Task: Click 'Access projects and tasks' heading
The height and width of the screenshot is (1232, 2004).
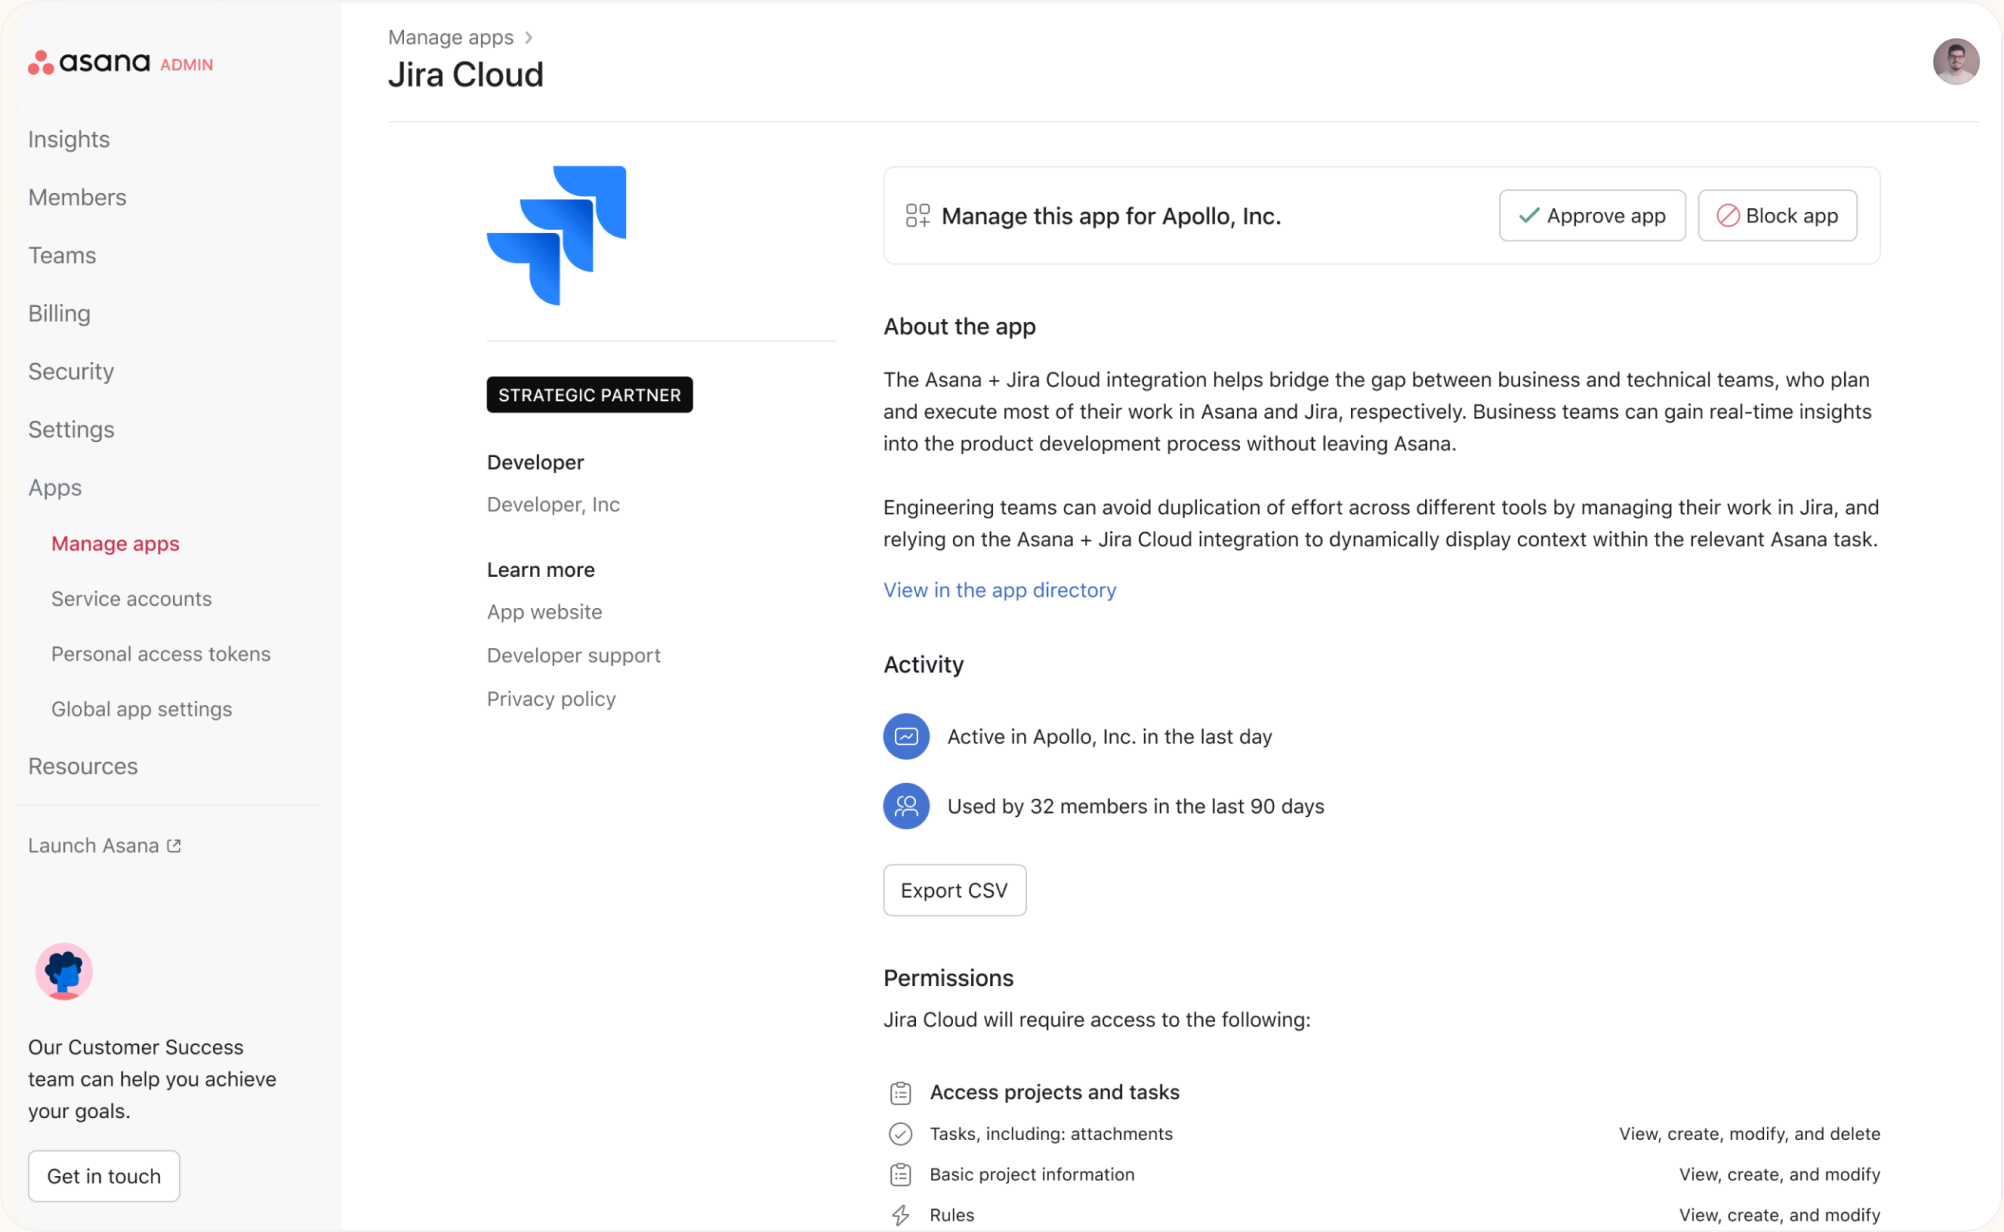Action: pyautogui.click(x=1054, y=1093)
